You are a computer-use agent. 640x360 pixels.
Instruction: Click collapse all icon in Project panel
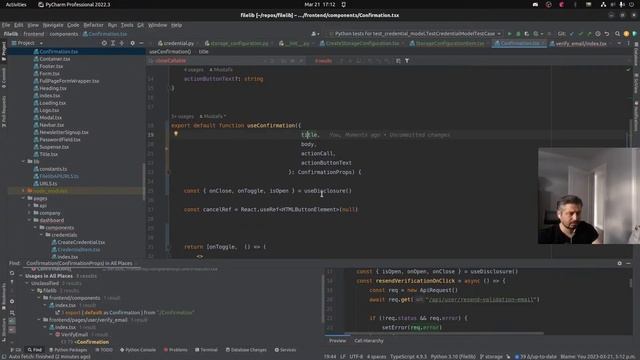tap(122, 43)
